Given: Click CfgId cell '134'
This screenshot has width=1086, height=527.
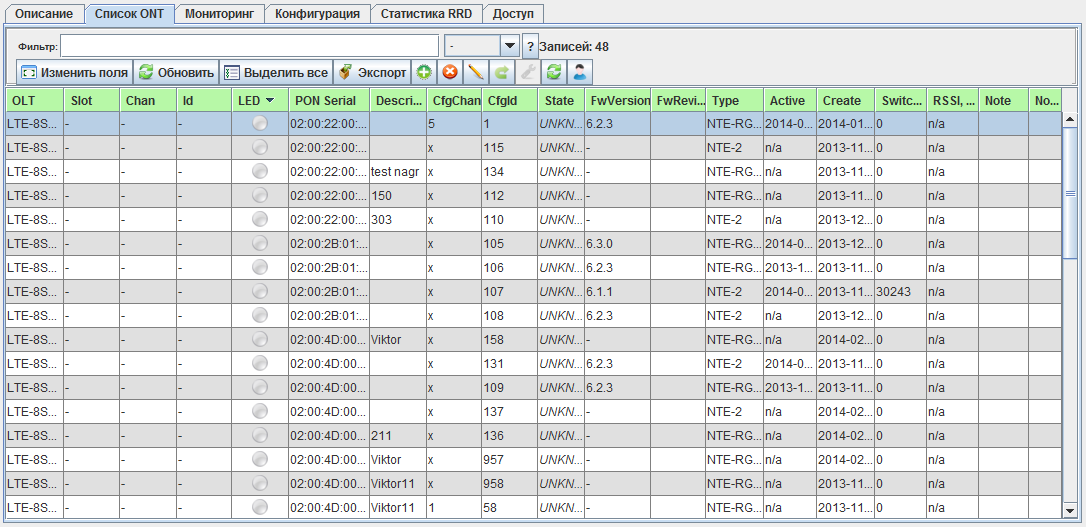Looking at the screenshot, I should pos(510,172).
